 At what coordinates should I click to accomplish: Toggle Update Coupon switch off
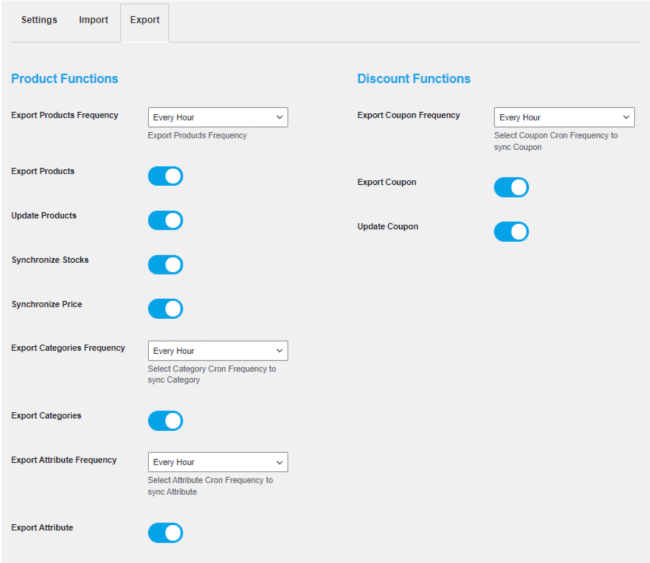pyautogui.click(x=511, y=231)
